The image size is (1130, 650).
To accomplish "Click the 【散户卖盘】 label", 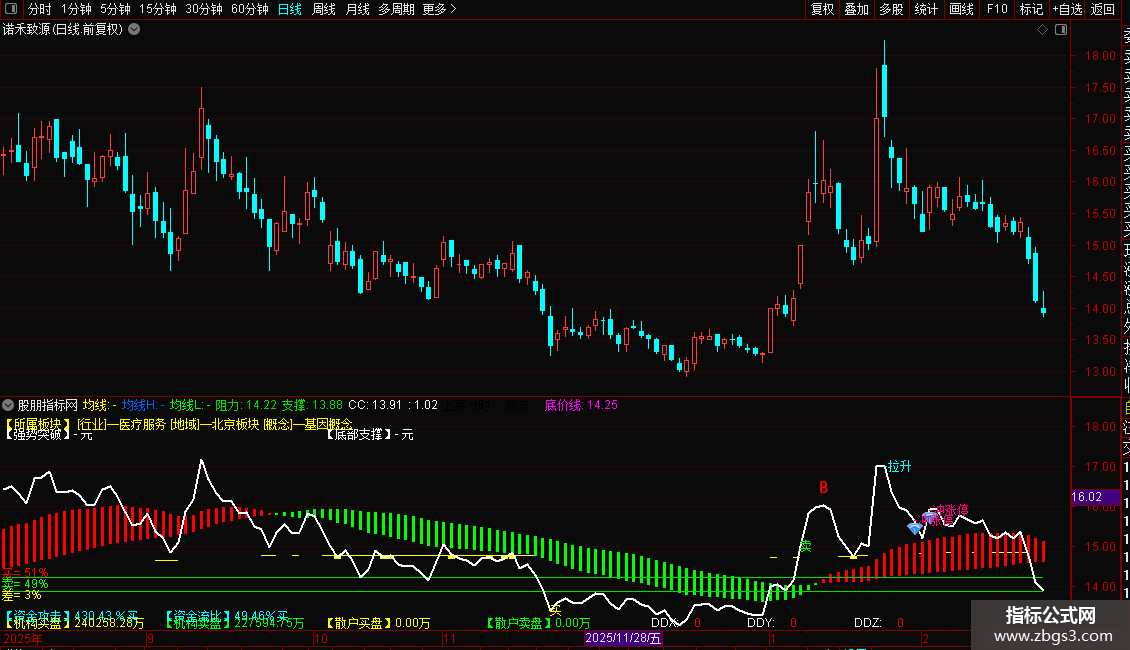I will 519,623.
